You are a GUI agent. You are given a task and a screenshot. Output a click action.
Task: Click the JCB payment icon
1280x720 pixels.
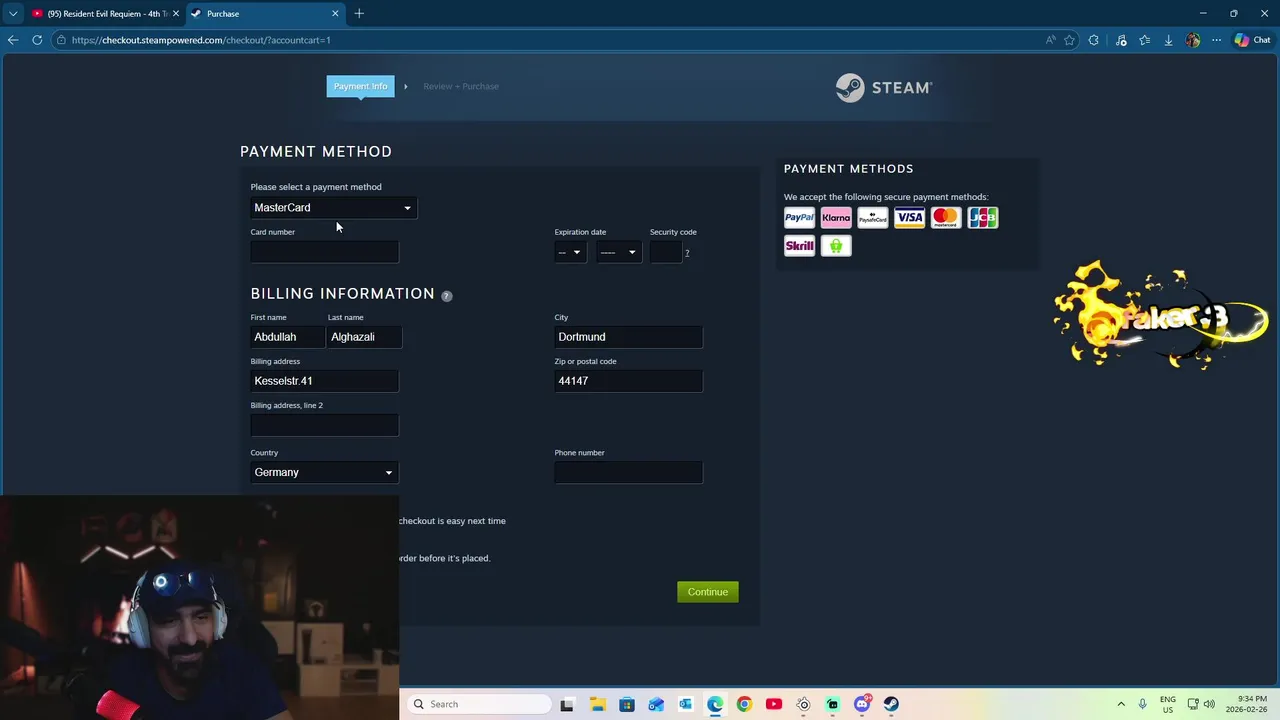tap(983, 217)
